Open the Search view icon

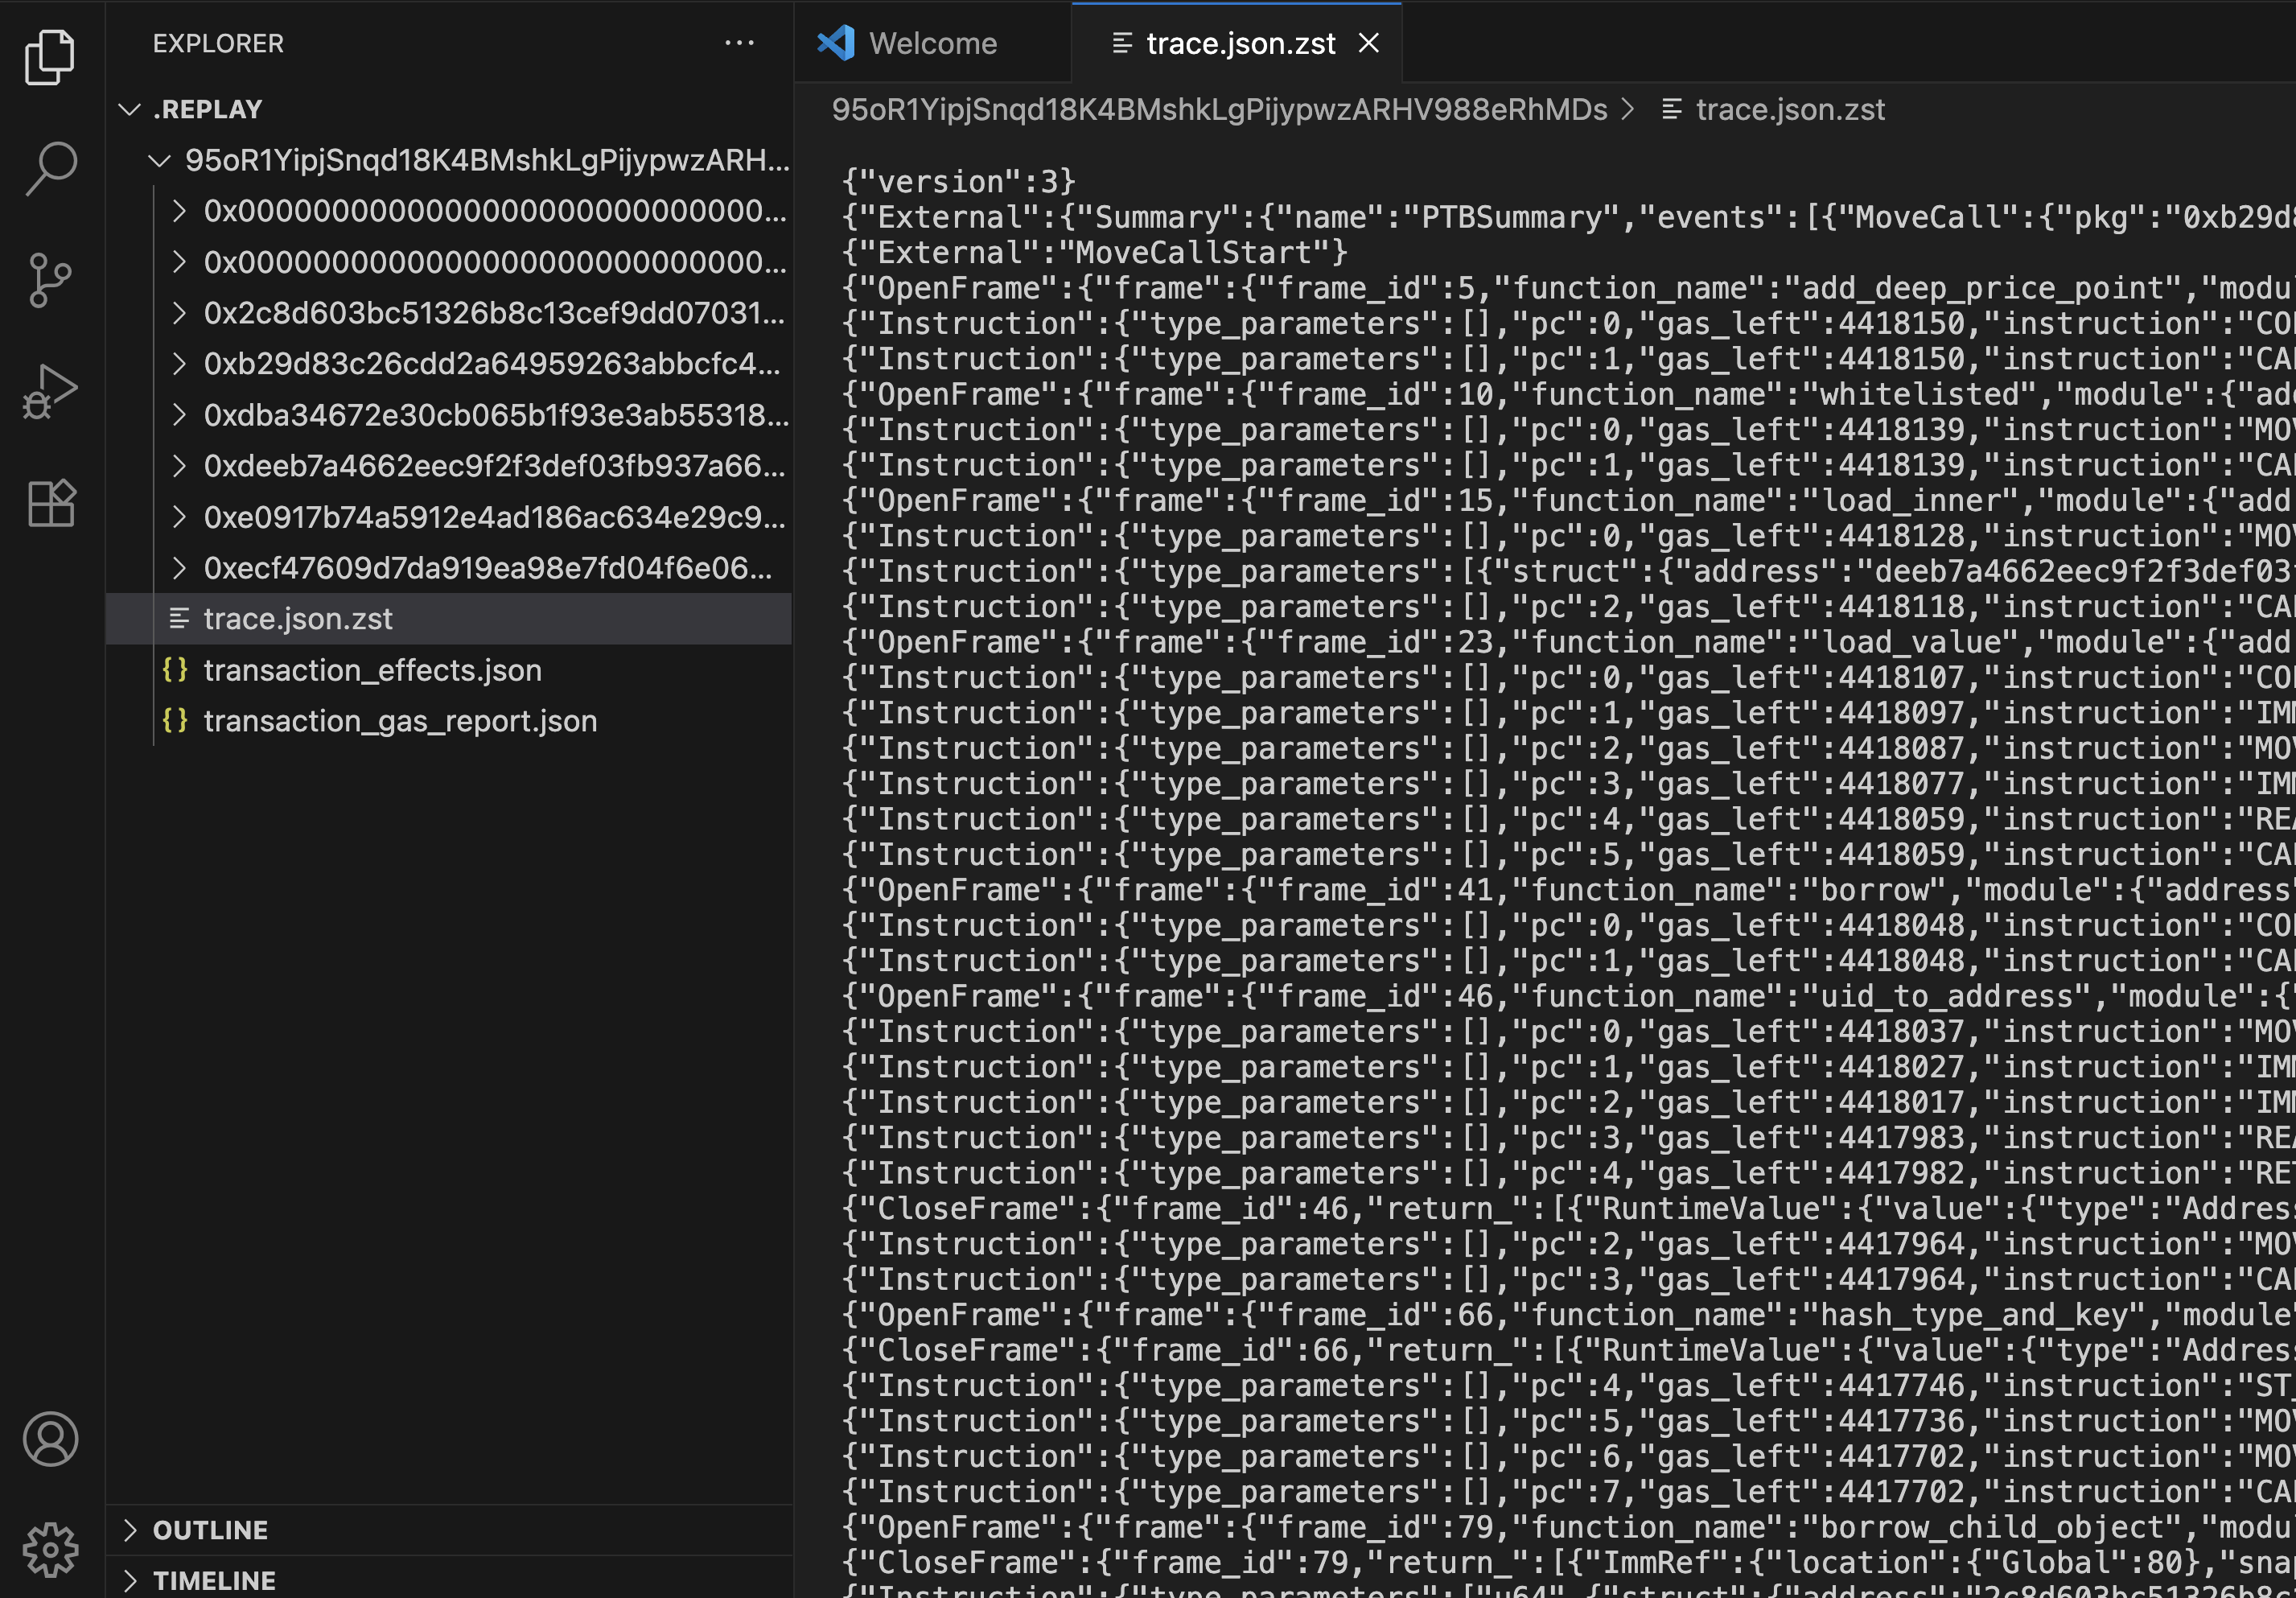50,168
